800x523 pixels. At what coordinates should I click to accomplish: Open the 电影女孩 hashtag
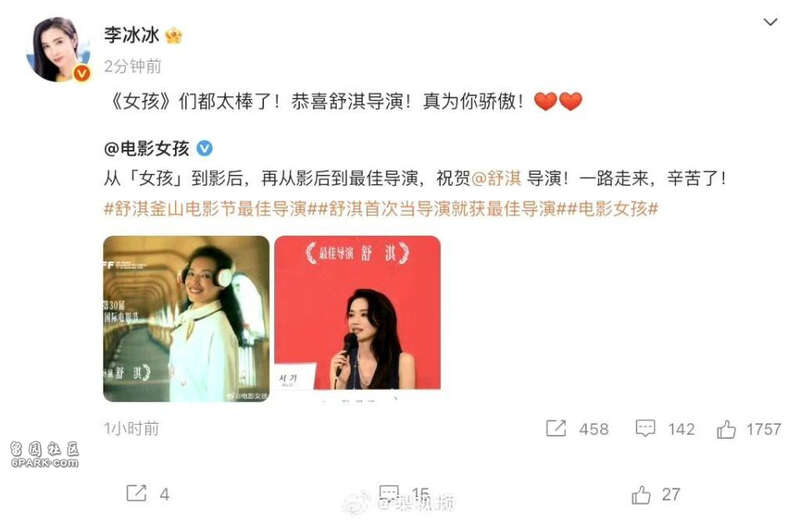(610, 209)
